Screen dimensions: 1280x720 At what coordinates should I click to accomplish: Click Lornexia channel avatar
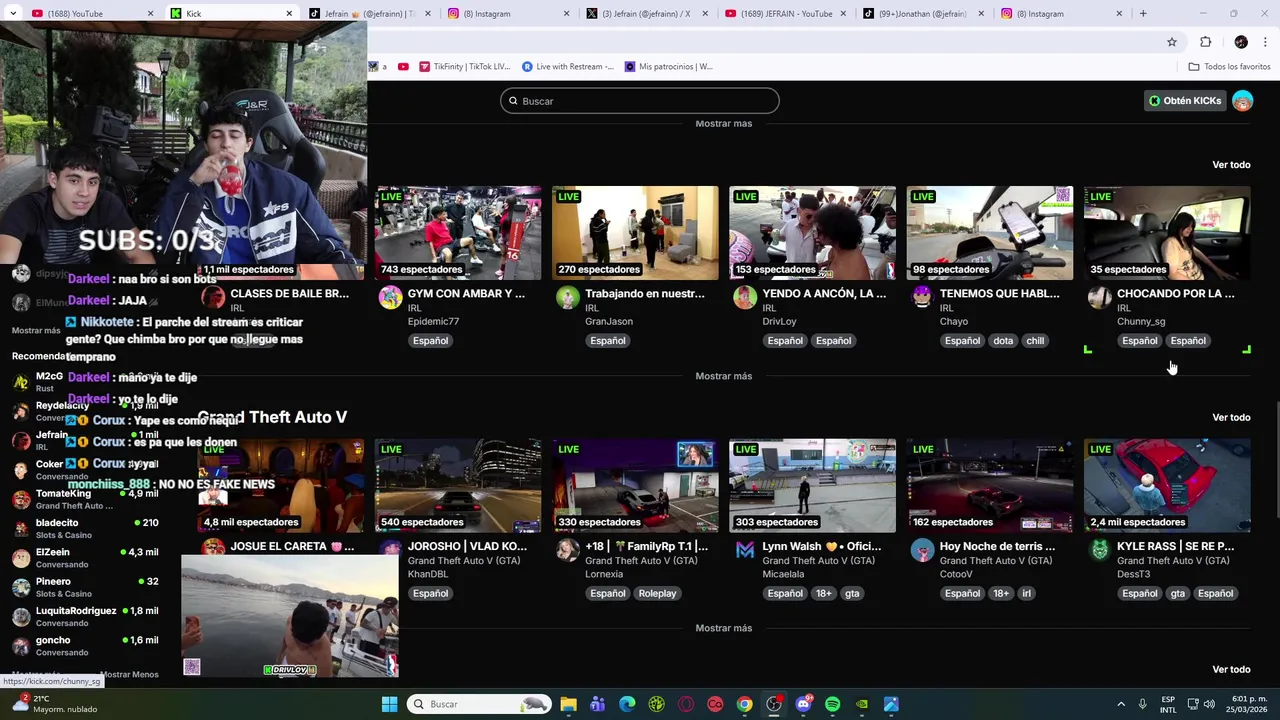pyautogui.click(x=568, y=550)
